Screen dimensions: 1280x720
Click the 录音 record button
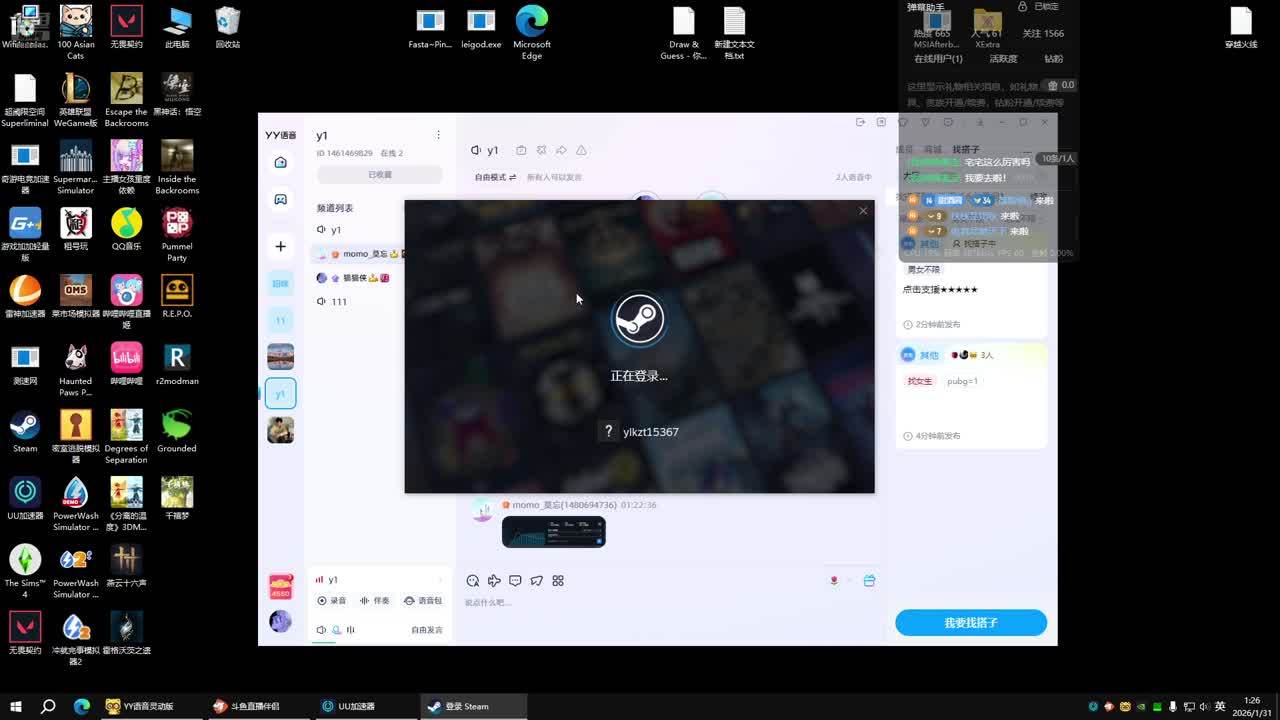pyautogui.click(x=332, y=601)
